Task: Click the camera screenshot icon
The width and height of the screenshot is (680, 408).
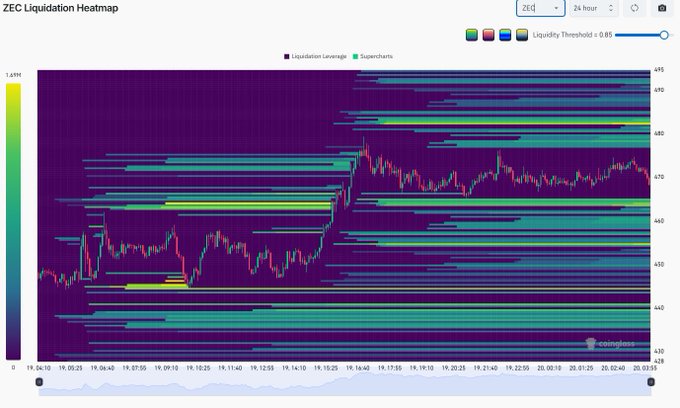Action: tap(662, 8)
